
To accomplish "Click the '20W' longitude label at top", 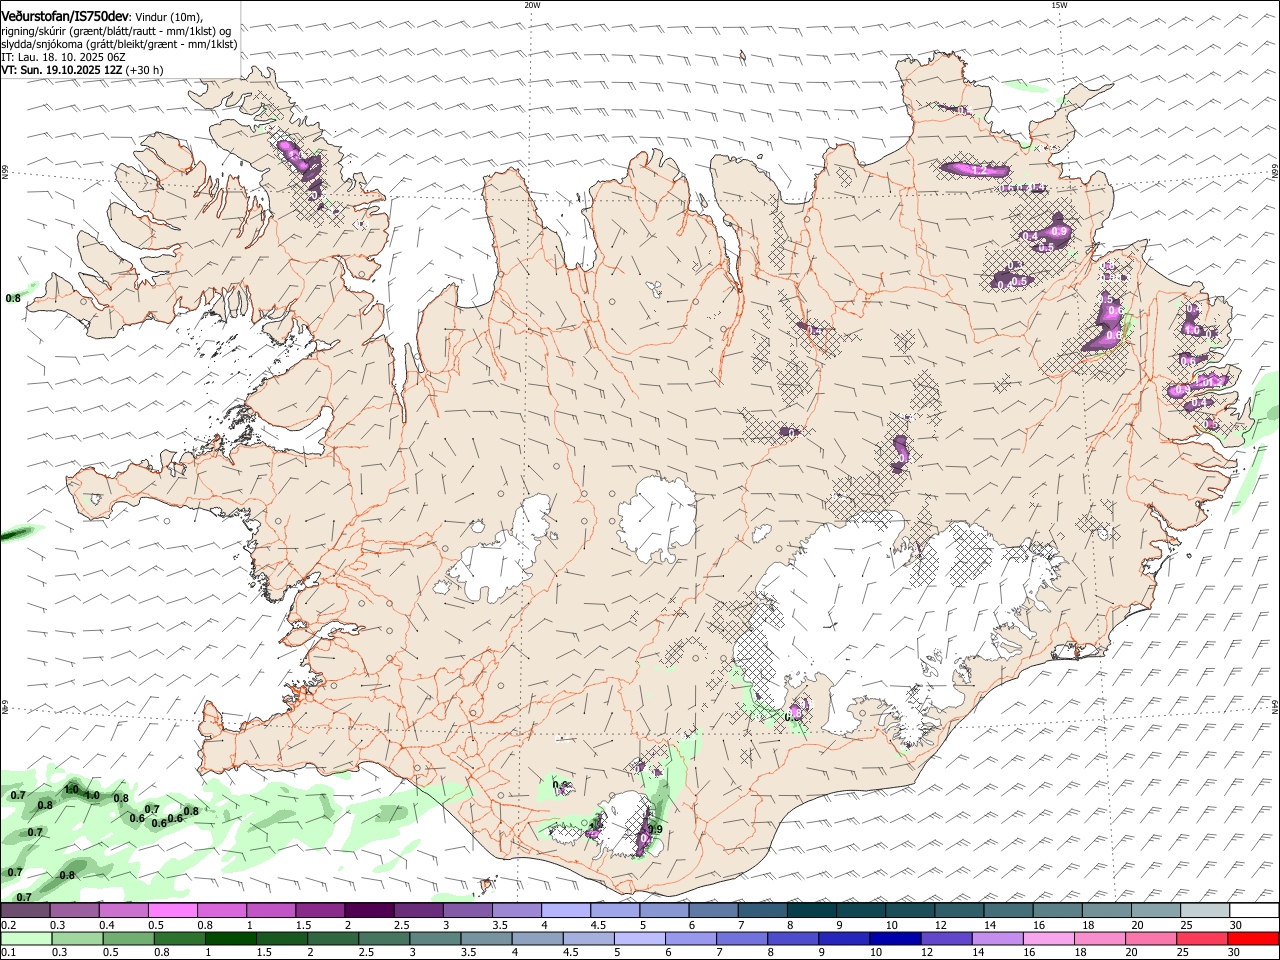I will coord(532,5).
